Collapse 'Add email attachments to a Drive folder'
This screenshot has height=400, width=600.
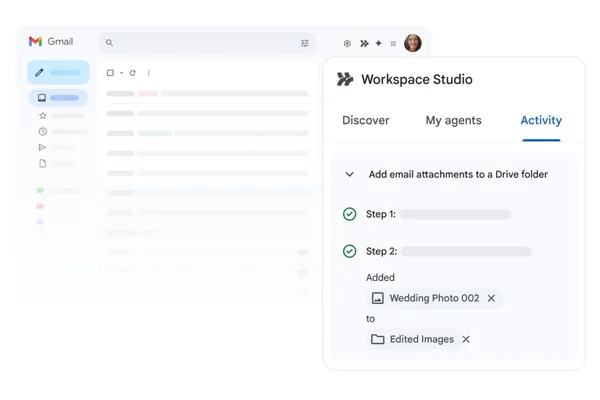pyautogui.click(x=349, y=175)
